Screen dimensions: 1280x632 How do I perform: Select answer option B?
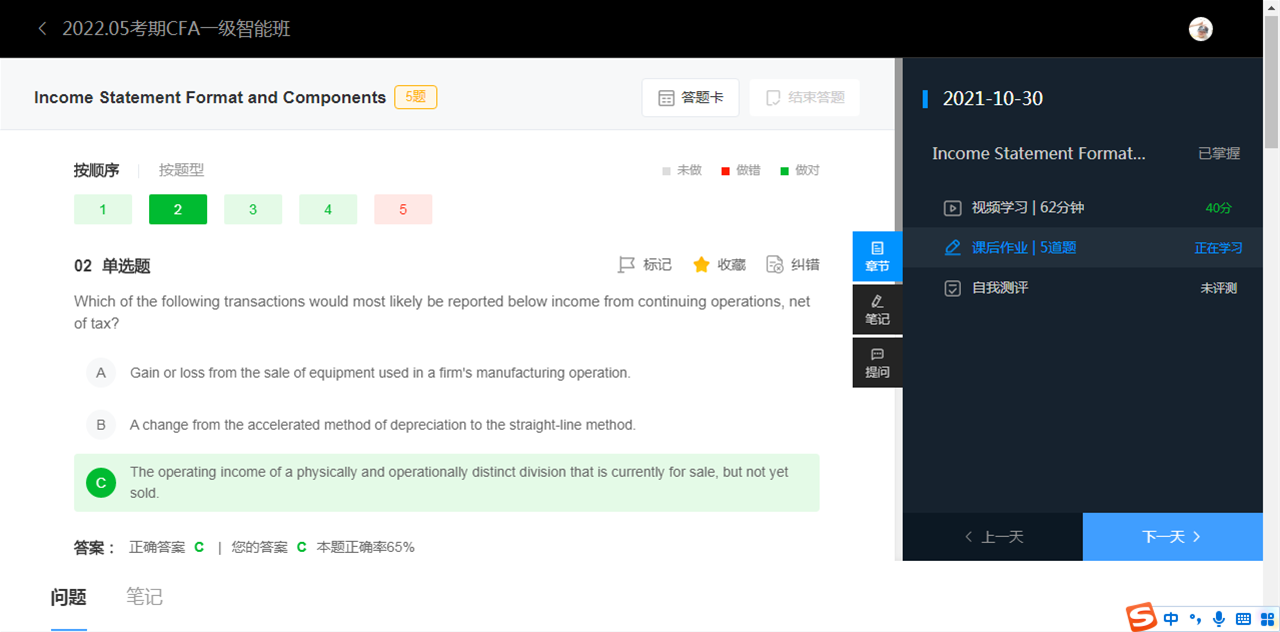[446, 425]
